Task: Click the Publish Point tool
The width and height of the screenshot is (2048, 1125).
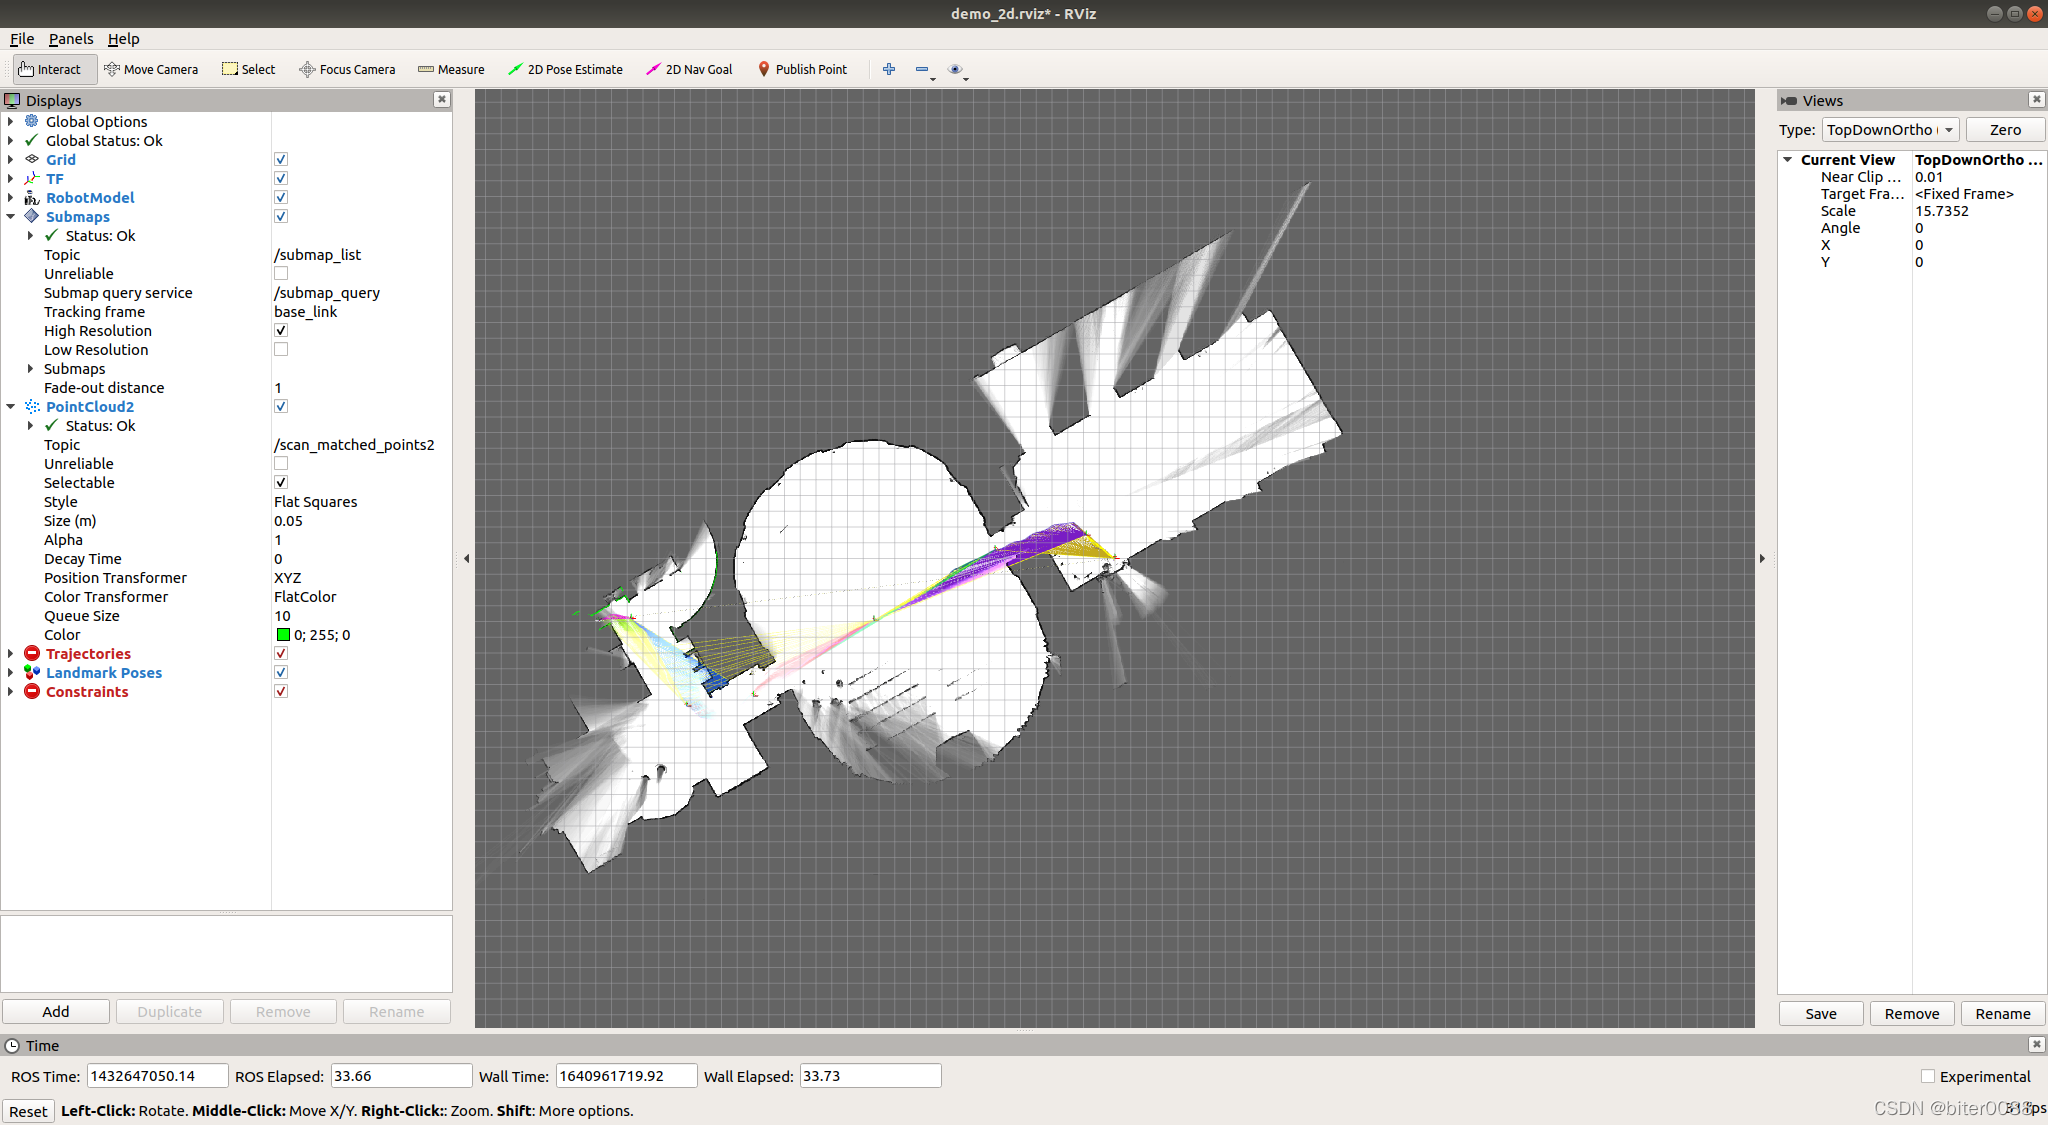Action: (x=802, y=69)
